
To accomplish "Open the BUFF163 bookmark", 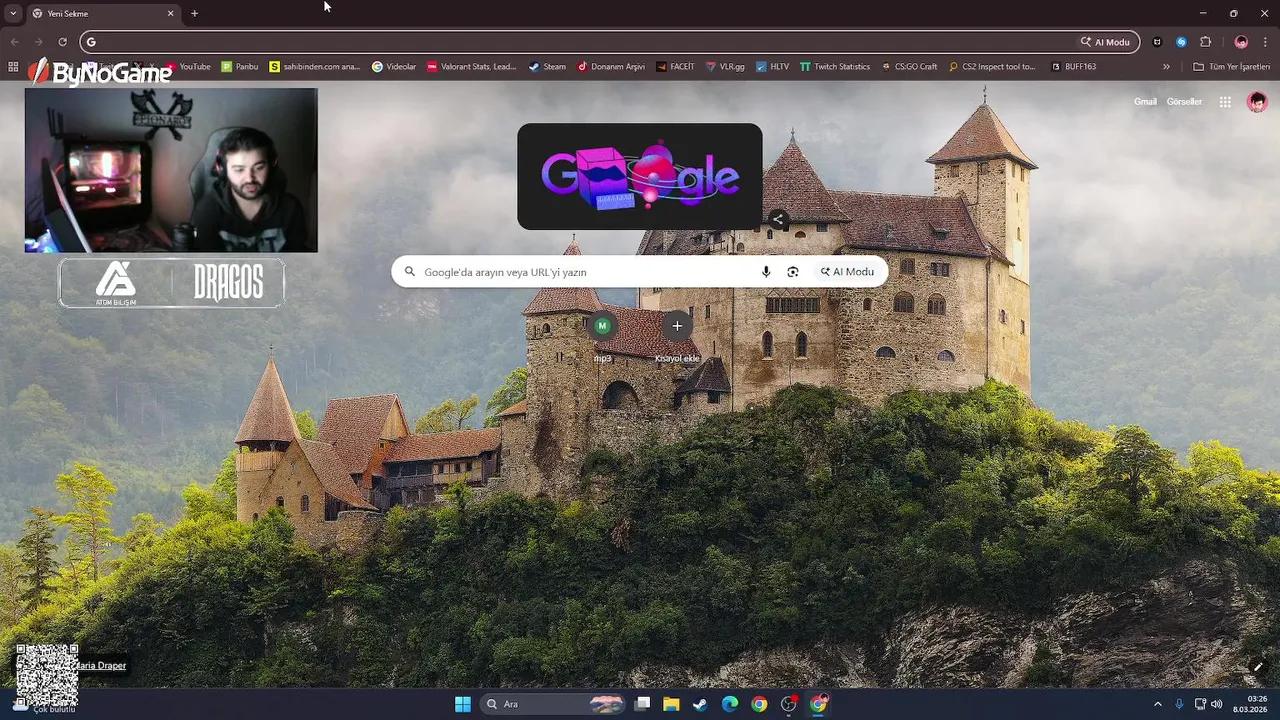I will 1073,67.
